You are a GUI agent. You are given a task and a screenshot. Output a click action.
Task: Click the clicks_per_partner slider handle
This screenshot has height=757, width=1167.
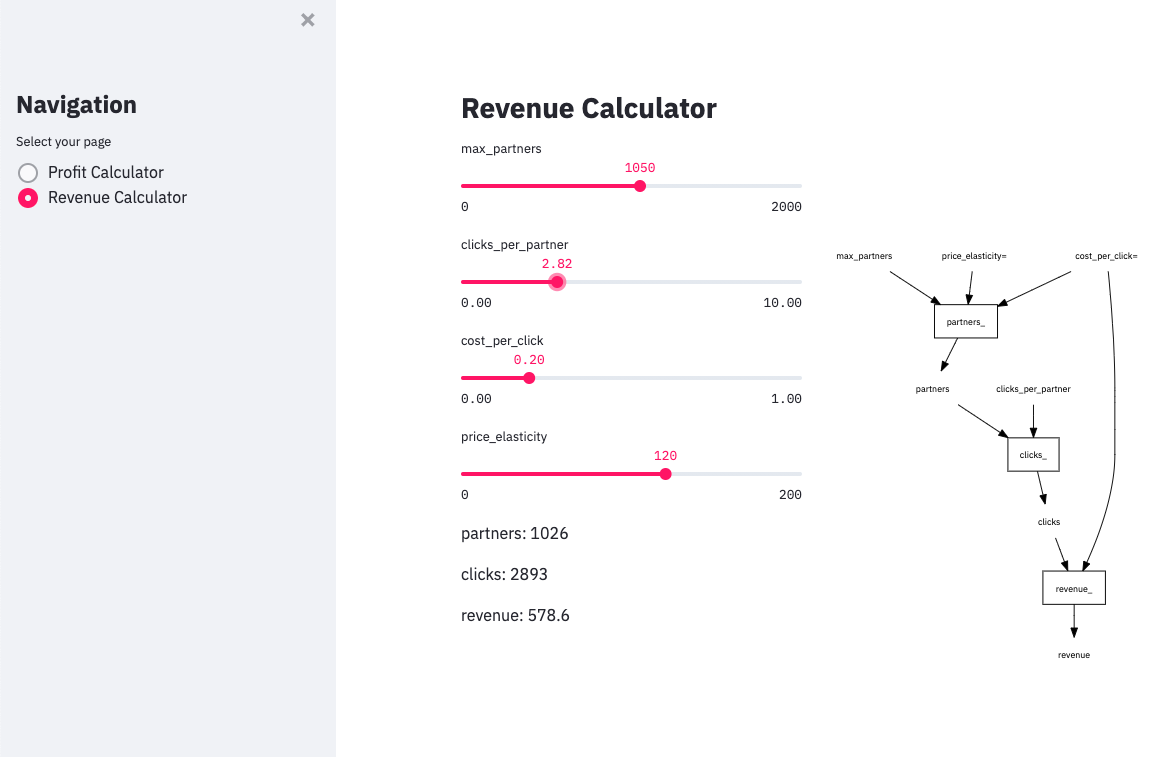[557, 282]
